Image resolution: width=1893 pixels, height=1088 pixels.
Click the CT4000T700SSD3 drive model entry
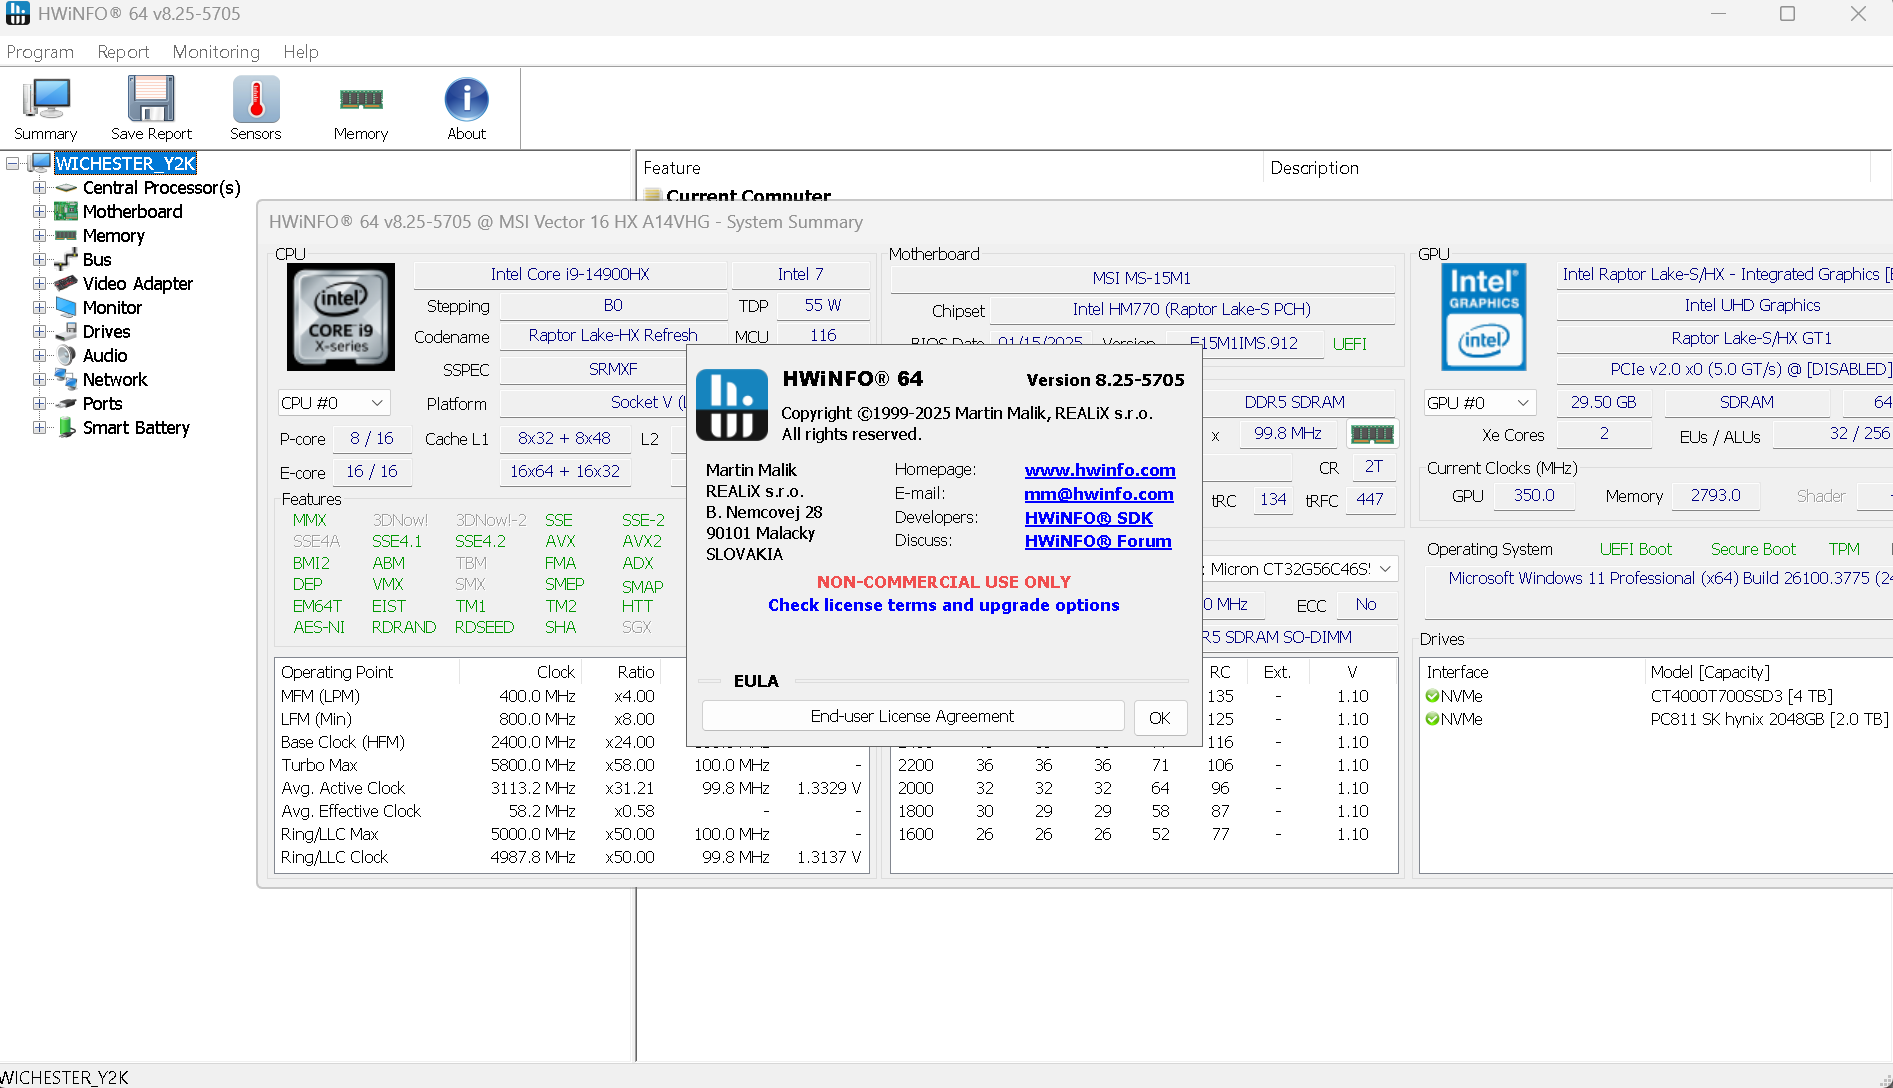pyautogui.click(x=1742, y=696)
